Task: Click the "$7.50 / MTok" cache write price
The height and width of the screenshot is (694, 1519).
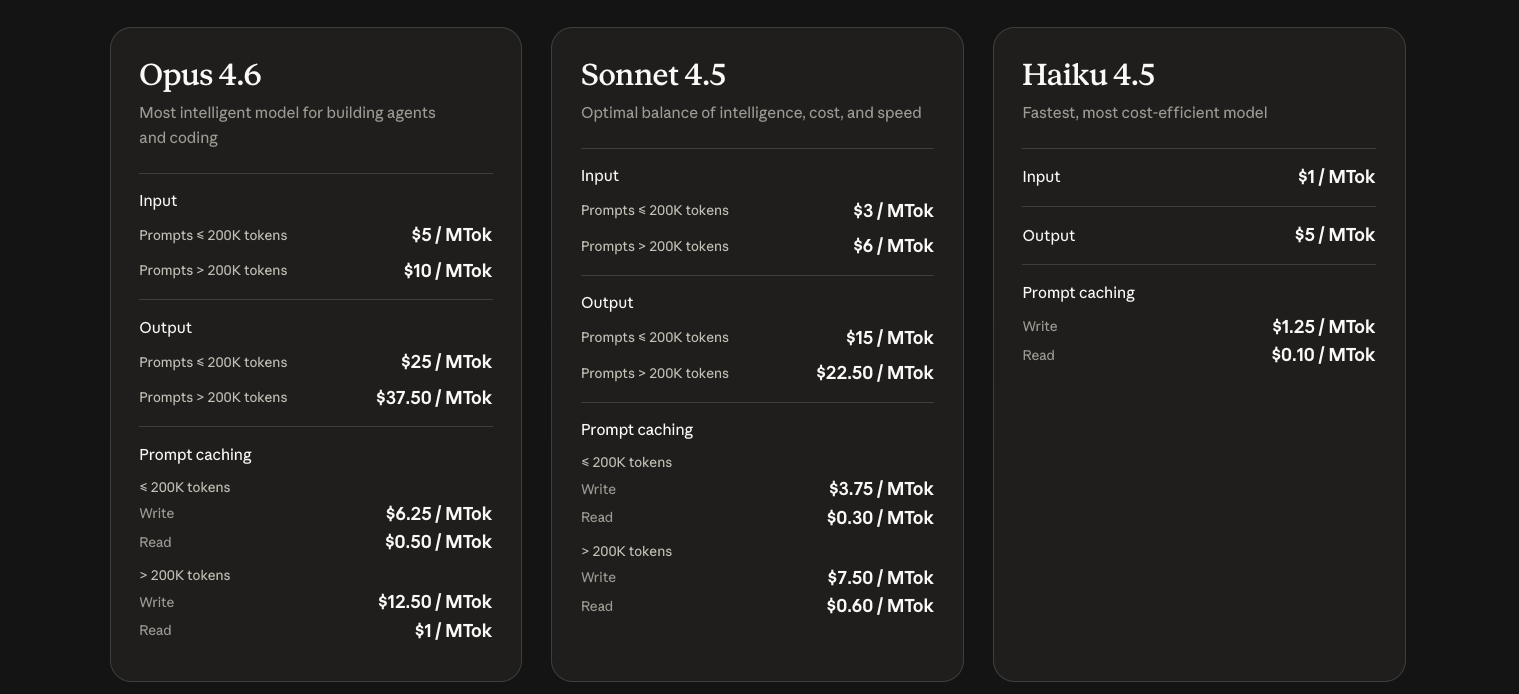Action: (881, 578)
